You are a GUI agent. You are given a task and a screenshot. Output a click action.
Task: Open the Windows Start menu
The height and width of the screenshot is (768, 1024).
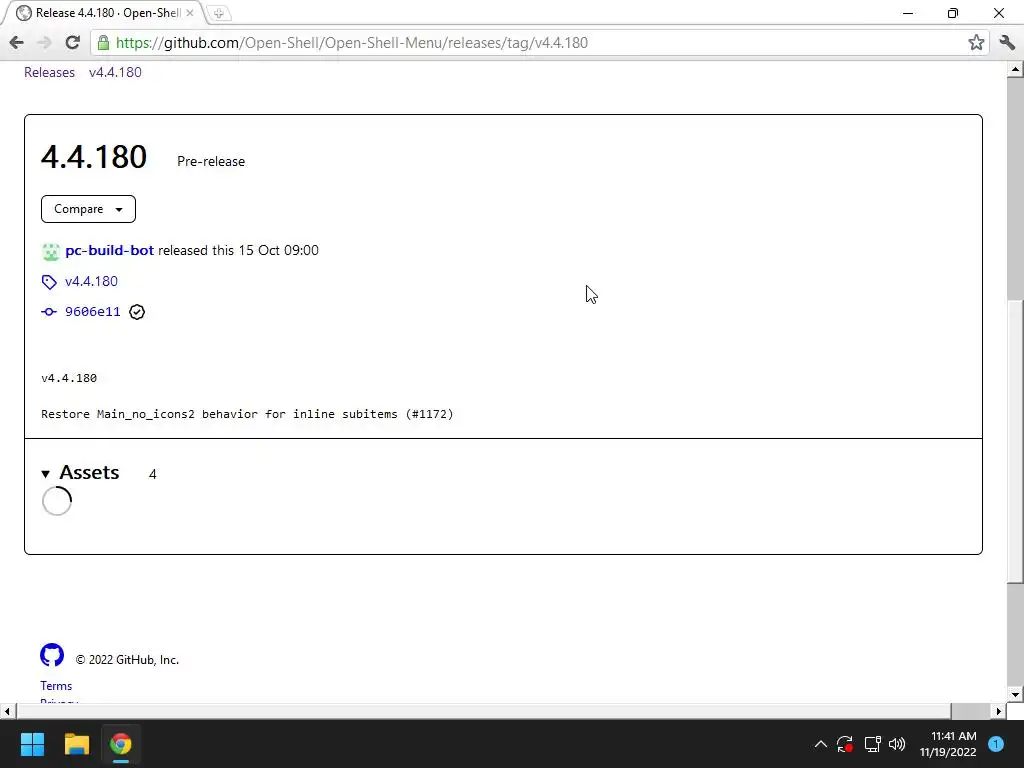click(32, 744)
